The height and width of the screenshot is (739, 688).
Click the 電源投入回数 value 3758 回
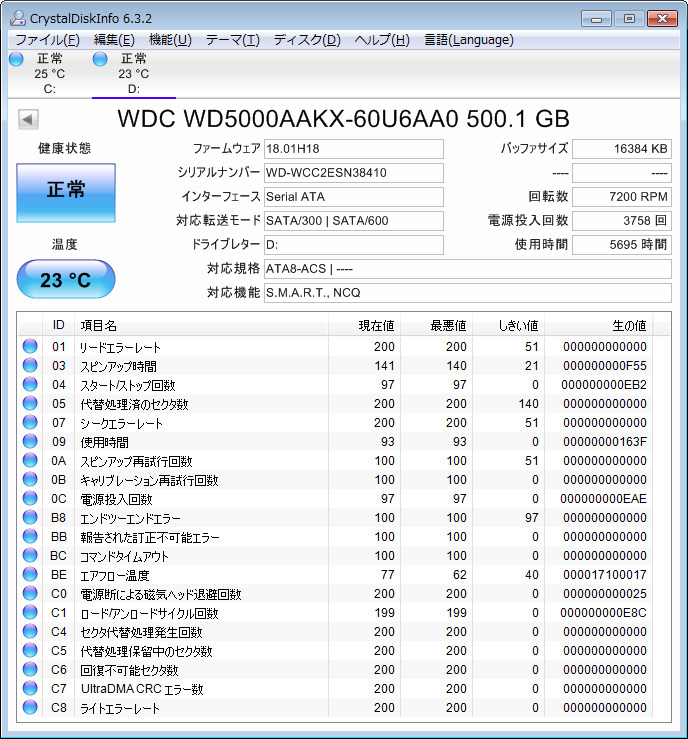622,221
